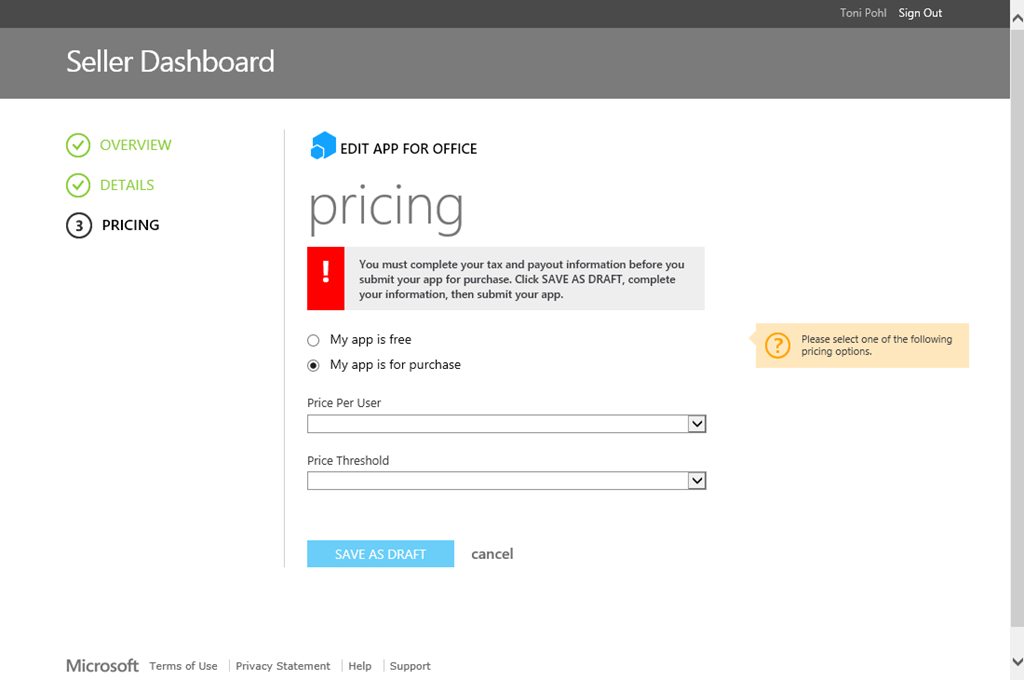Click the red exclamation warning icon
The height and width of the screenshot is (680, 1024).
[x=326, y=278]
